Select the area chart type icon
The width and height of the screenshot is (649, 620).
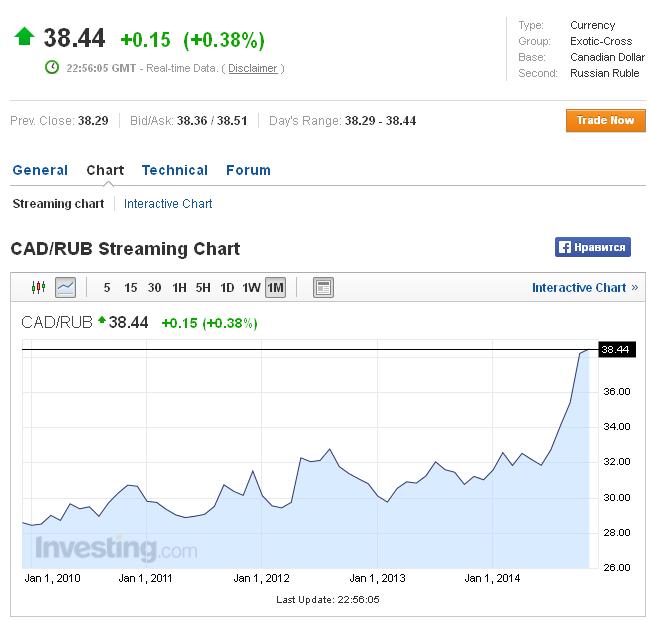(x=65, y=288)
